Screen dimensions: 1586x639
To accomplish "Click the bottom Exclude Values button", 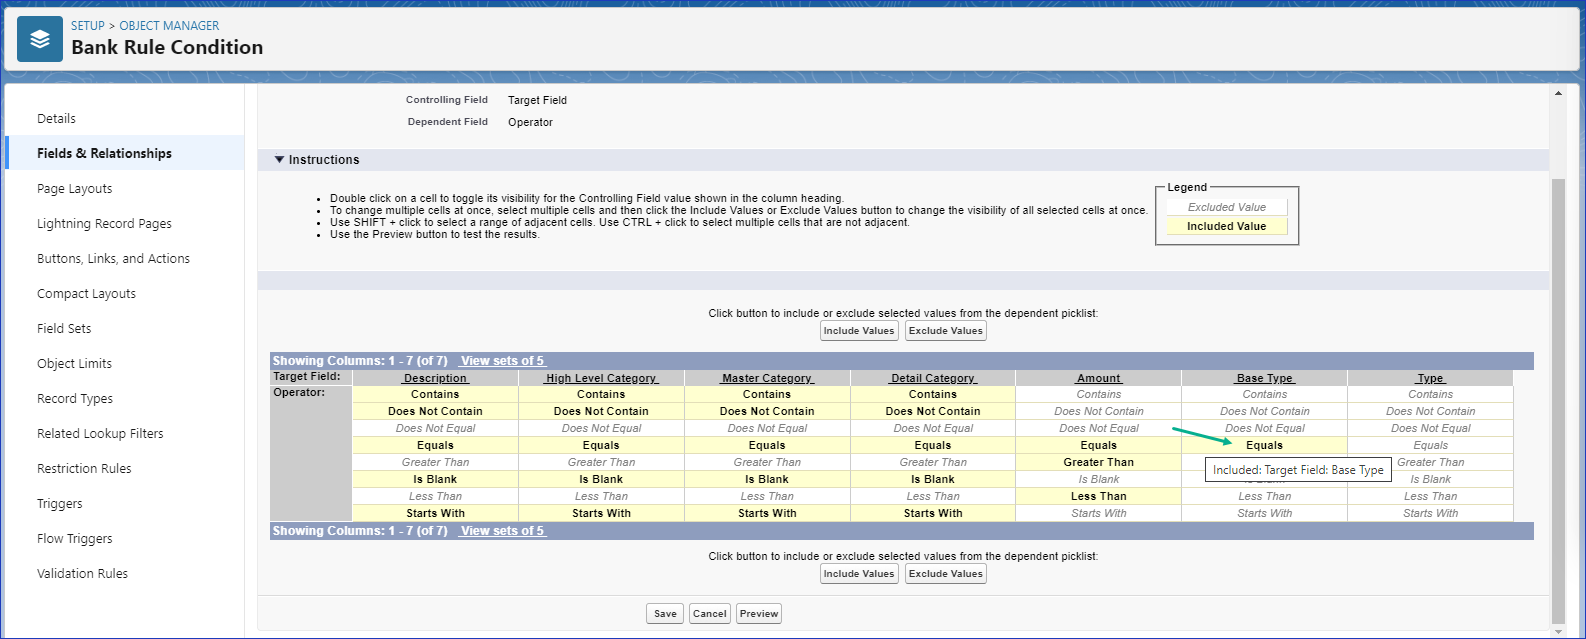I will pyautogui.click(x=945, y=574).
